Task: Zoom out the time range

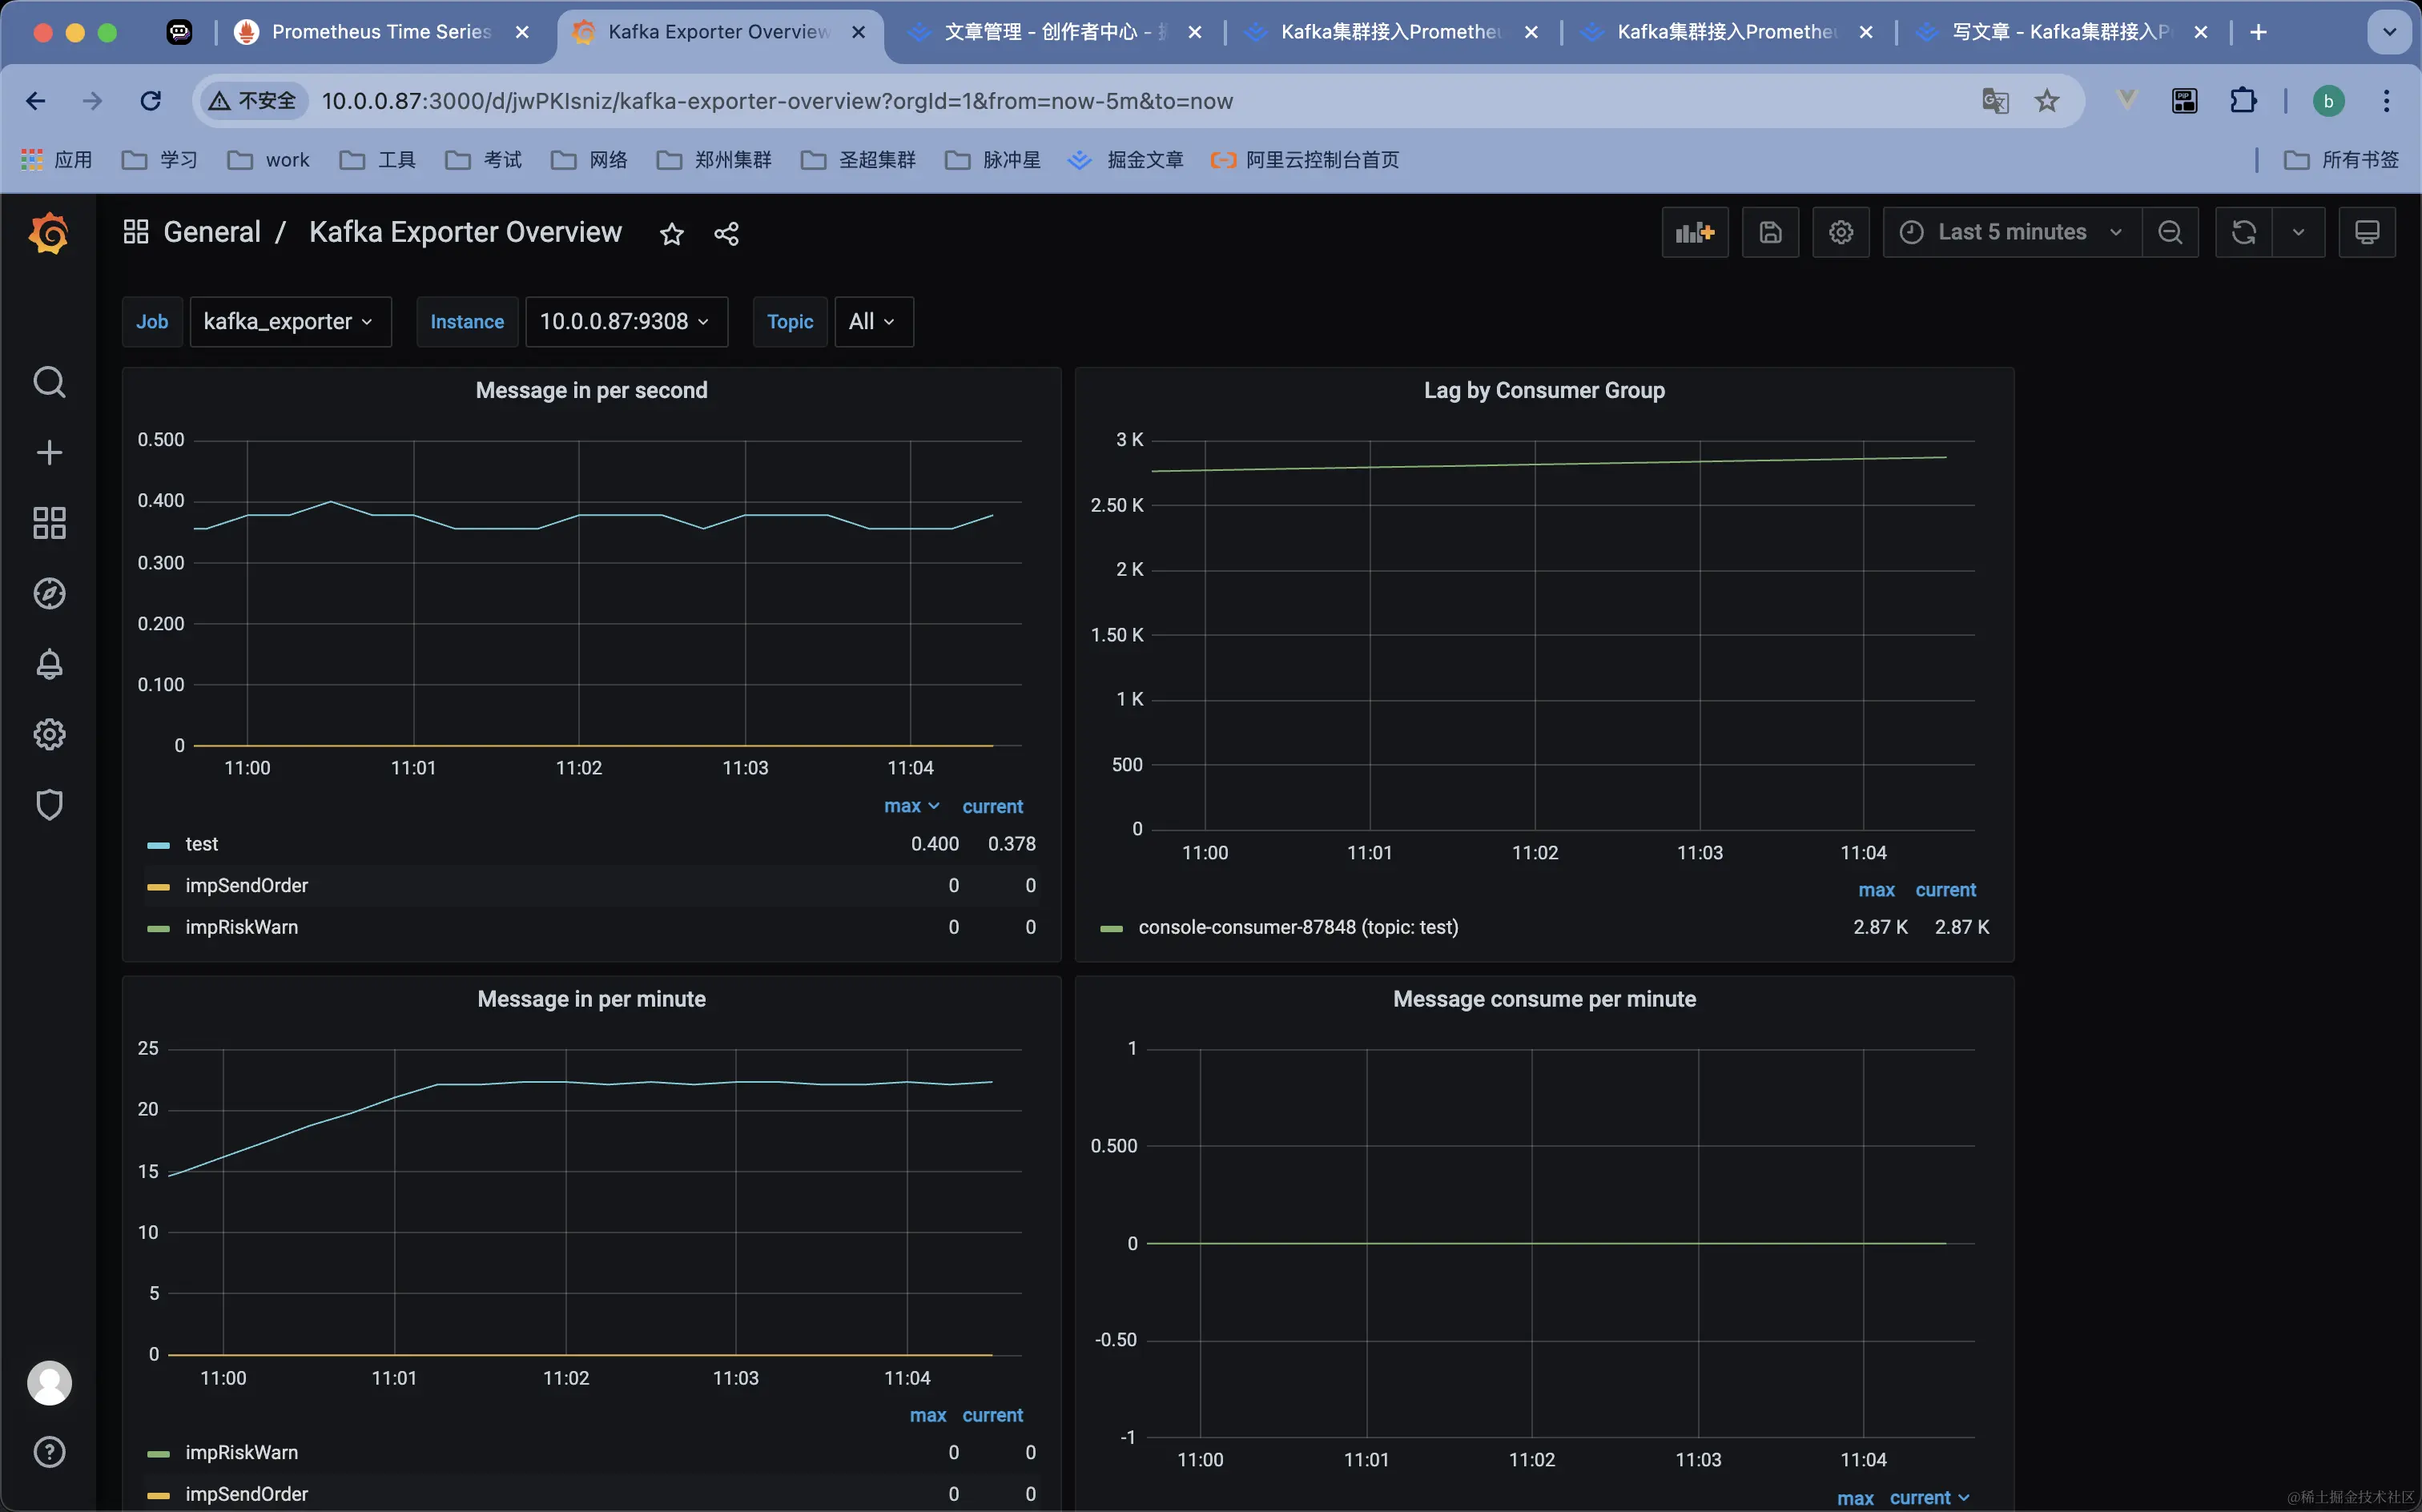Action: click(2169, 233)
